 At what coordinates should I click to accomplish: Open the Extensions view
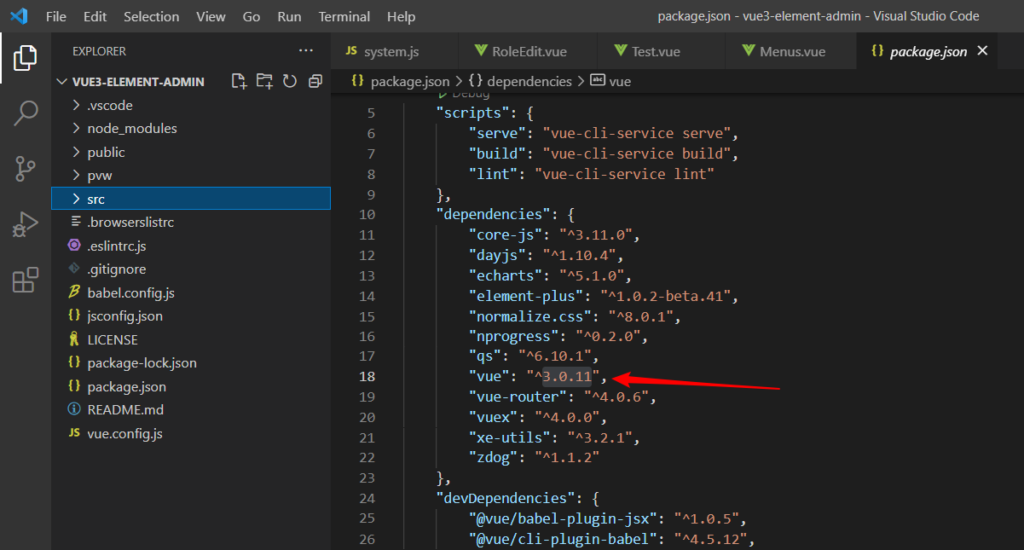25,280
